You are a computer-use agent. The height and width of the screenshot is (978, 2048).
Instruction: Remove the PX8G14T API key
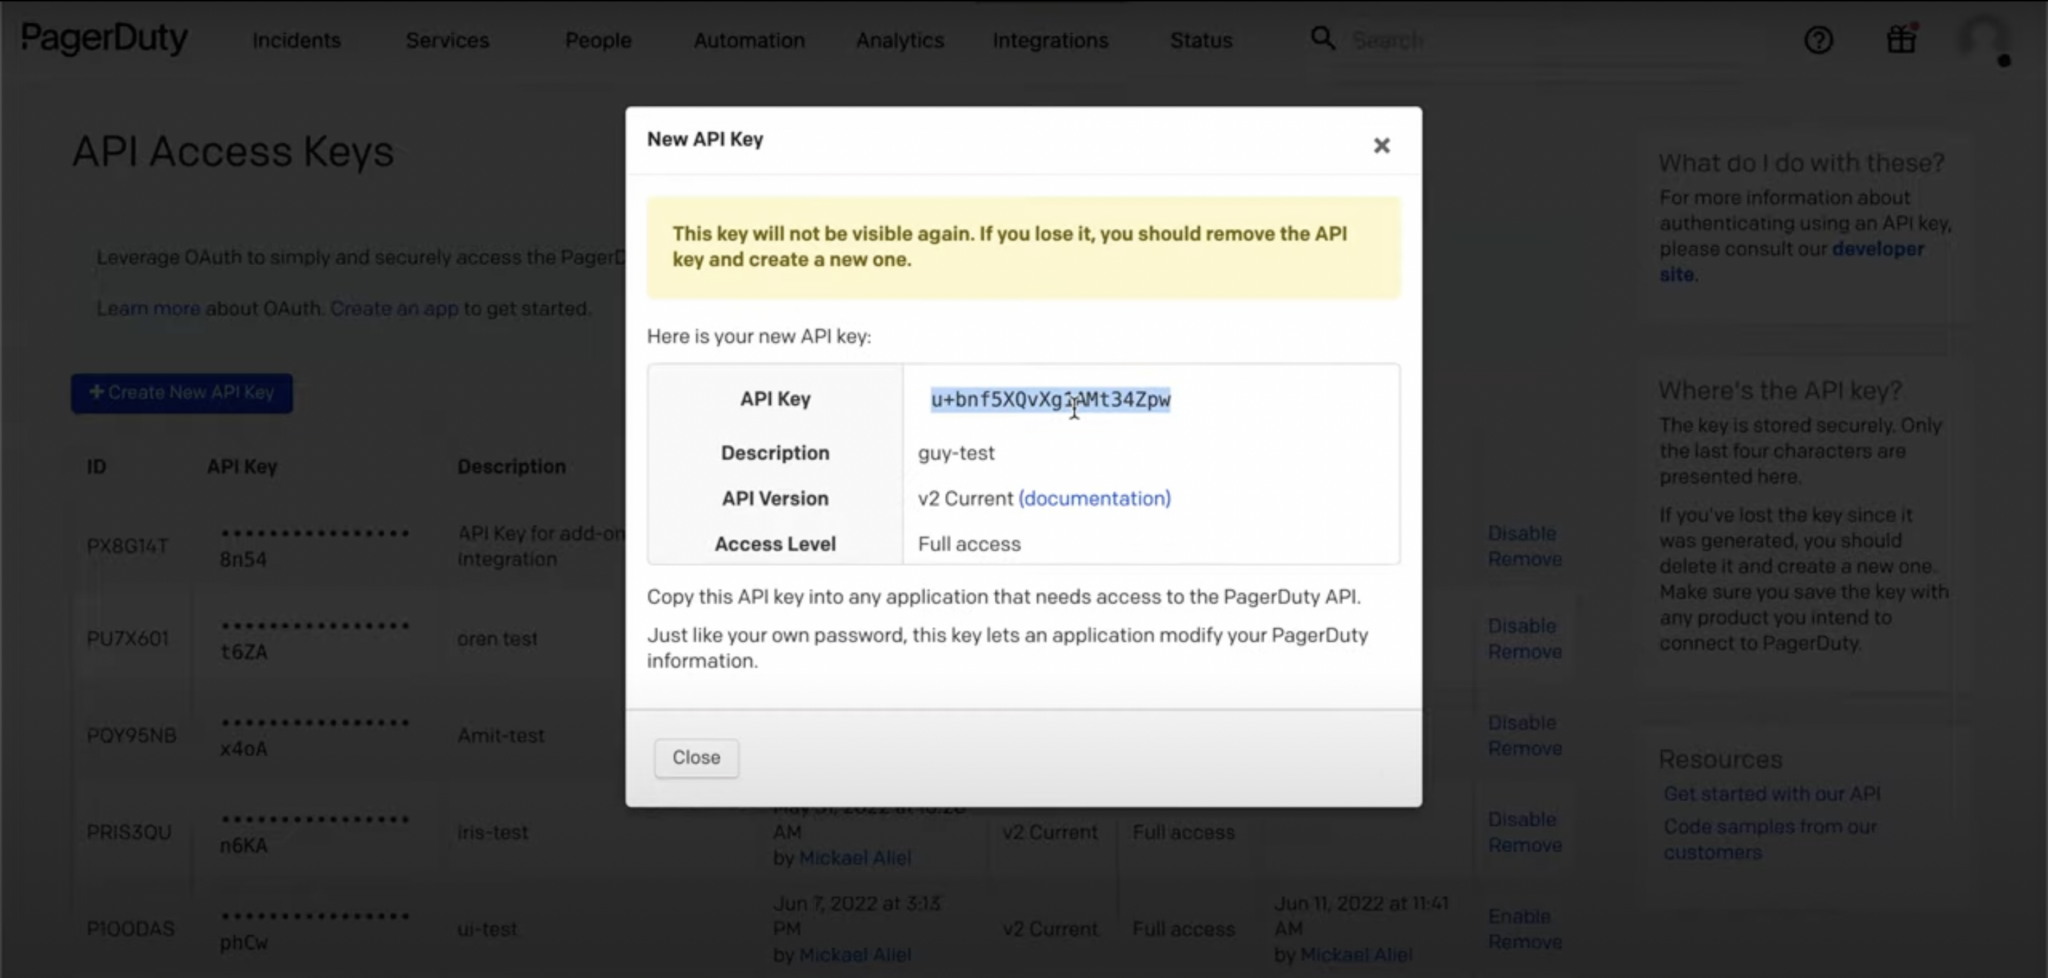point(1524,560)
